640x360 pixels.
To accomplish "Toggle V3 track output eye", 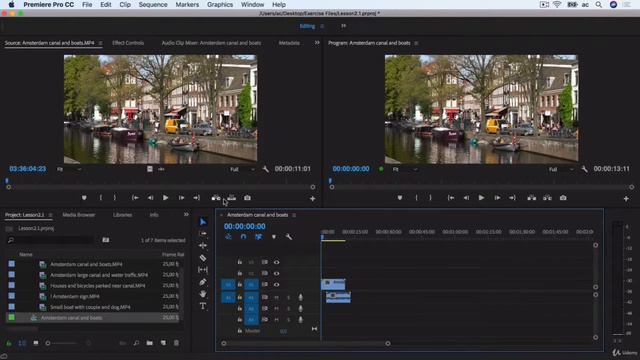I will pos(277,262).
